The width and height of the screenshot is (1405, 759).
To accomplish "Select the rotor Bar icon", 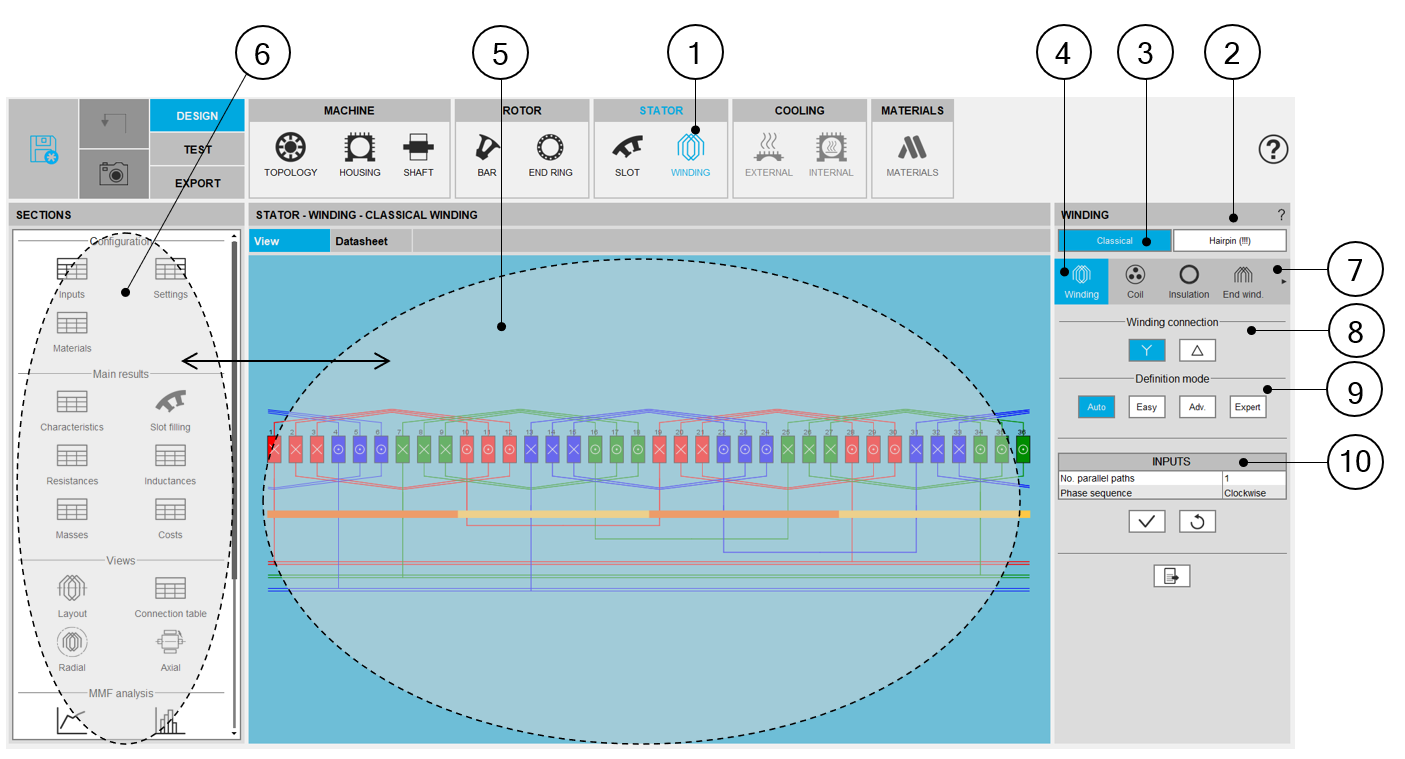I will pos(487,149).
